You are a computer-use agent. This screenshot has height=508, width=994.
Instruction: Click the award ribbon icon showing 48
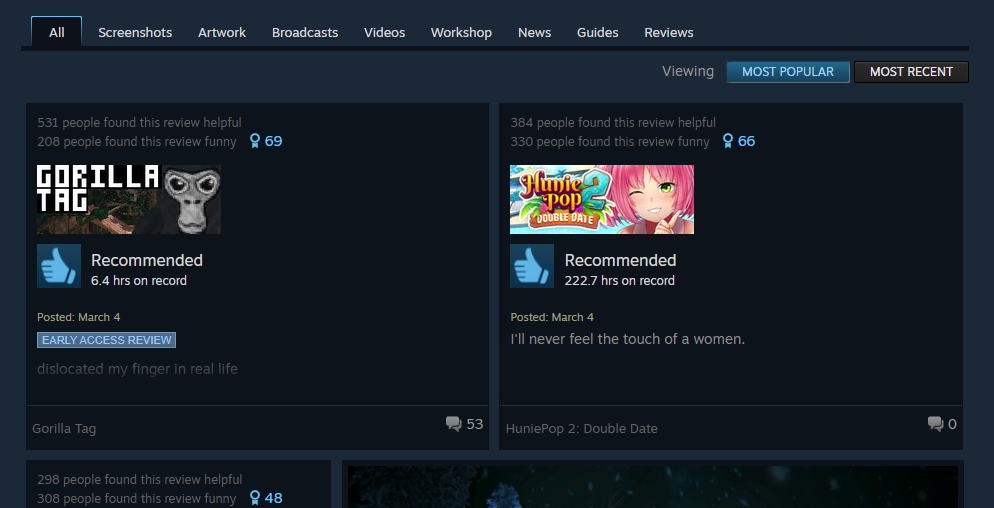pos(255,498)
